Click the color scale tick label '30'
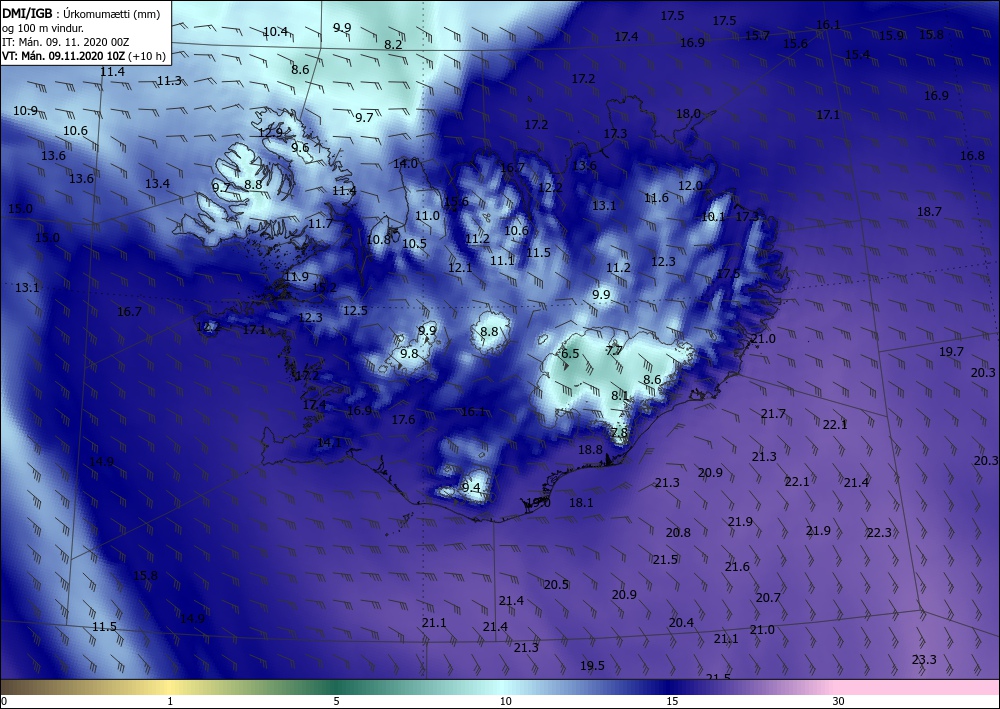Viewport: 1000px width, 709px height. coord(838,701)
